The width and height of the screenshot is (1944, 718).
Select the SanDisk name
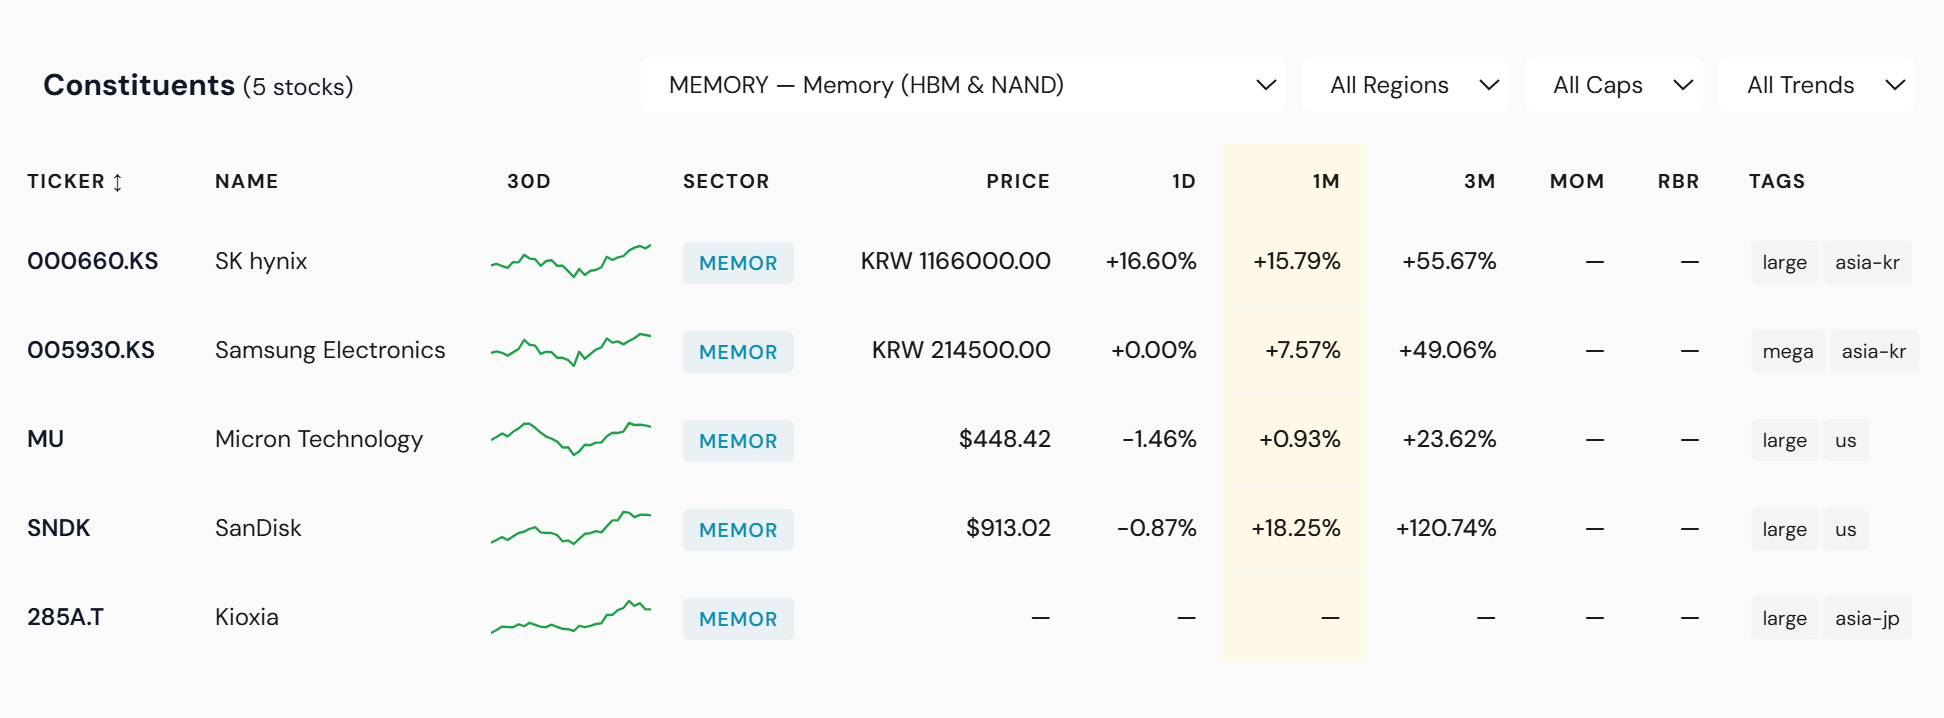click(x=258, y=528)
